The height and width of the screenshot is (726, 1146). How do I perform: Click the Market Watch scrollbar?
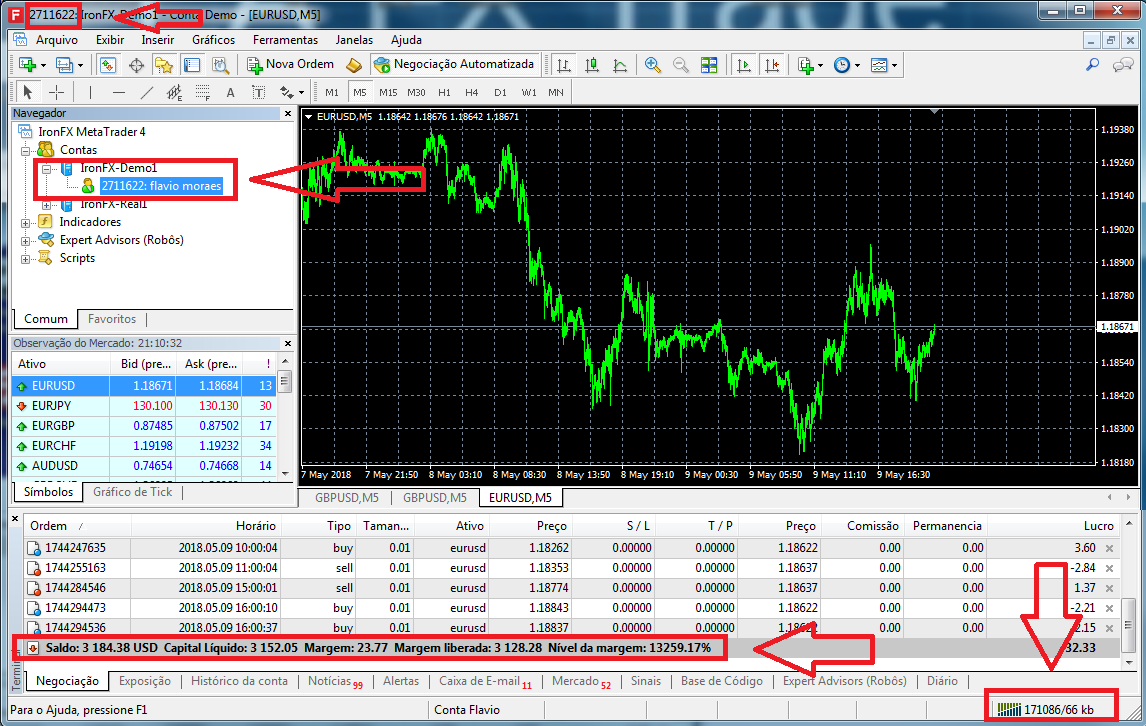tap(285, 420)
